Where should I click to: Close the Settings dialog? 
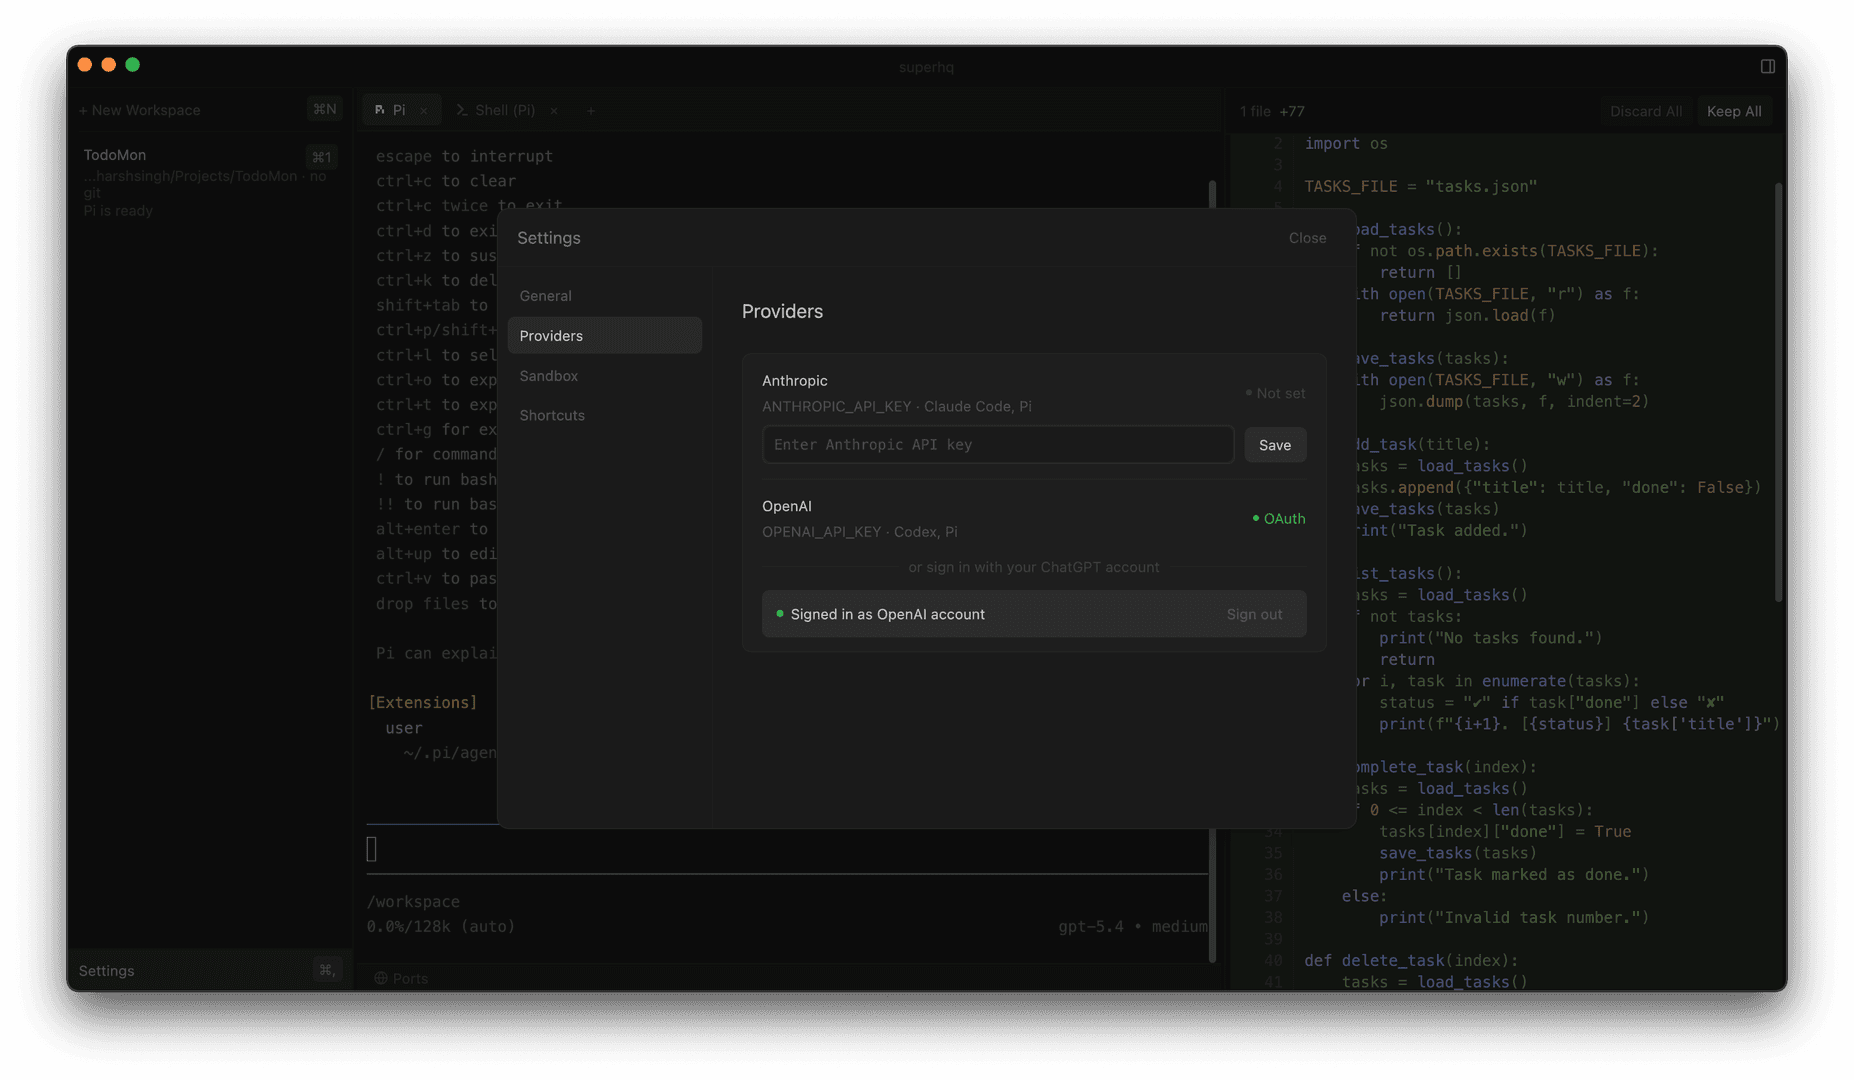[1307, 238]
